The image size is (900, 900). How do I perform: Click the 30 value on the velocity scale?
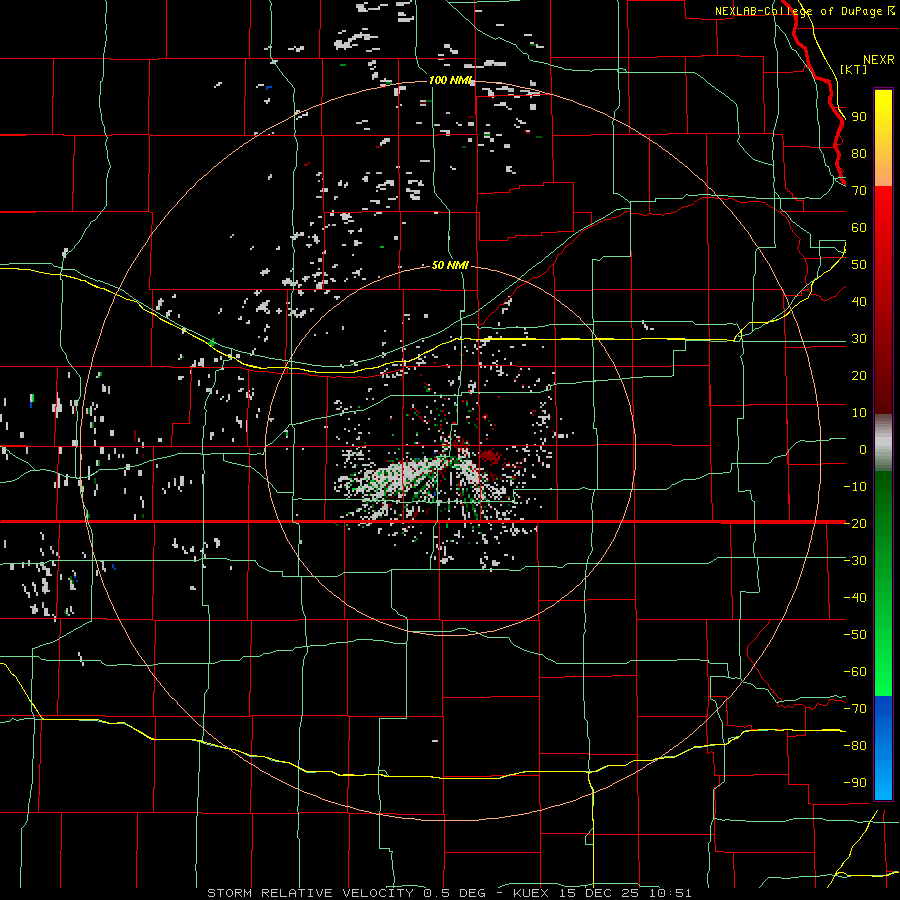859,339
